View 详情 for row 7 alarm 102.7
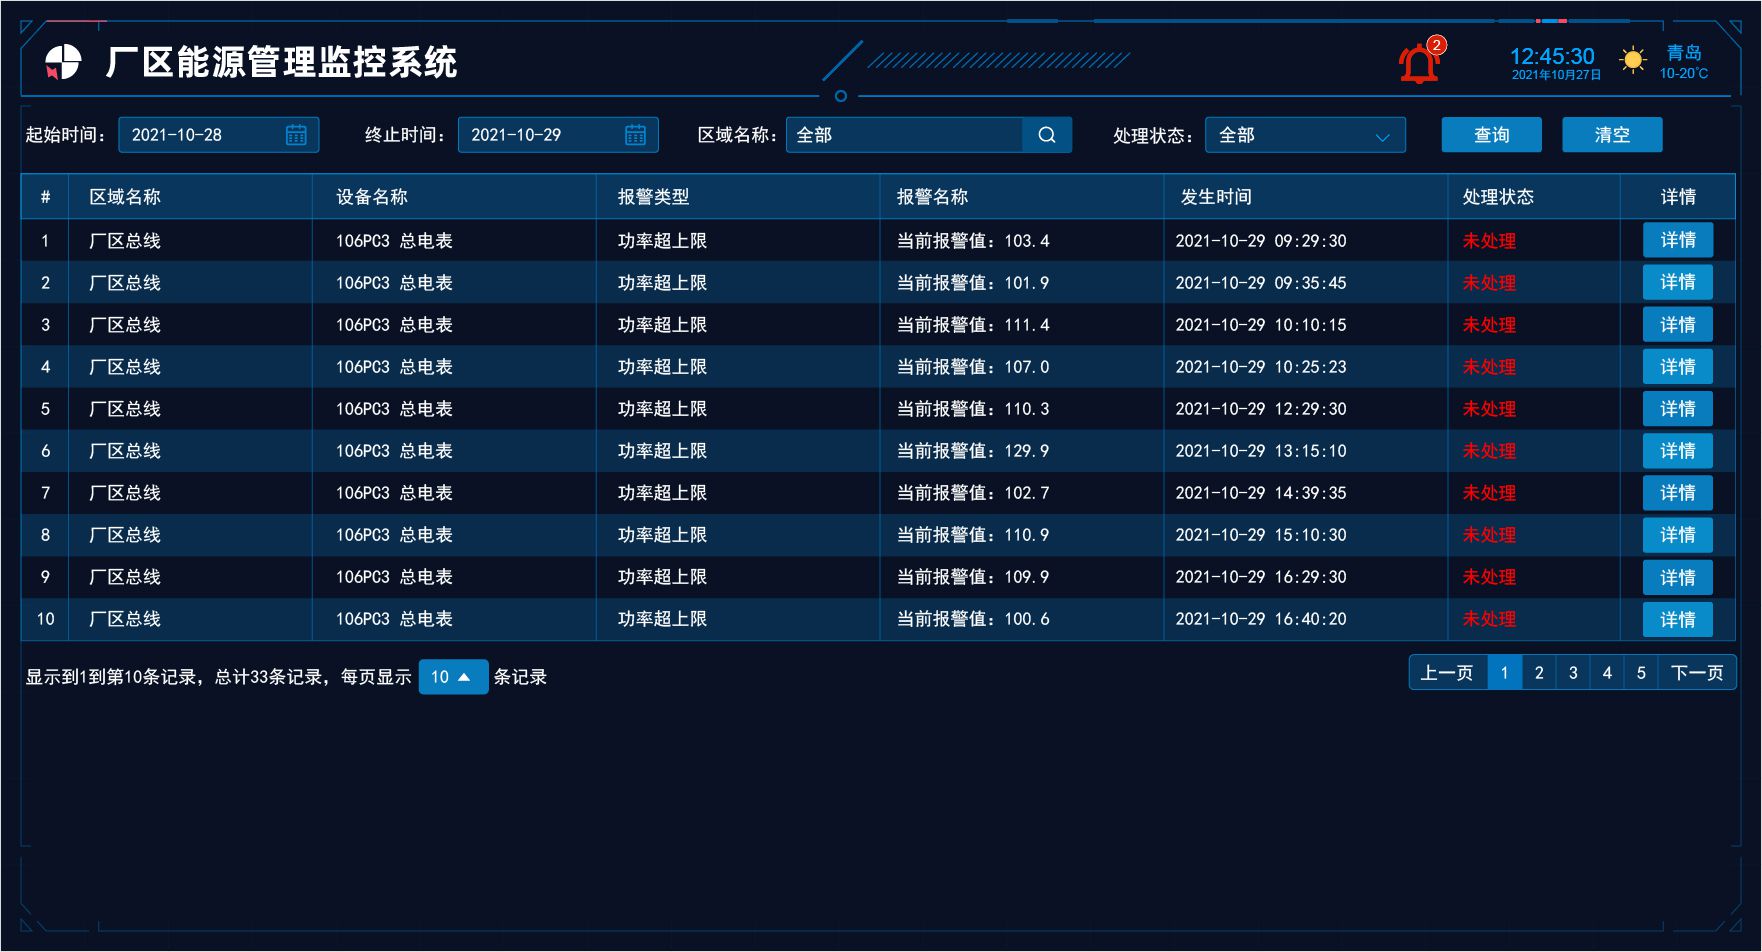The width and height of the screenshot is (1762, 952). [x=1678, y=492]
